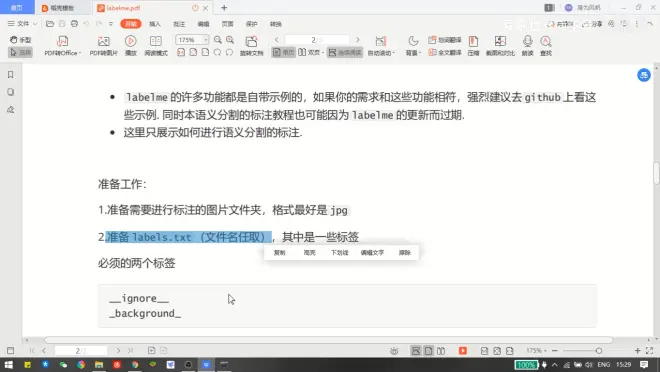Activate the Select (选择) arrow tool

pos(20,52)
